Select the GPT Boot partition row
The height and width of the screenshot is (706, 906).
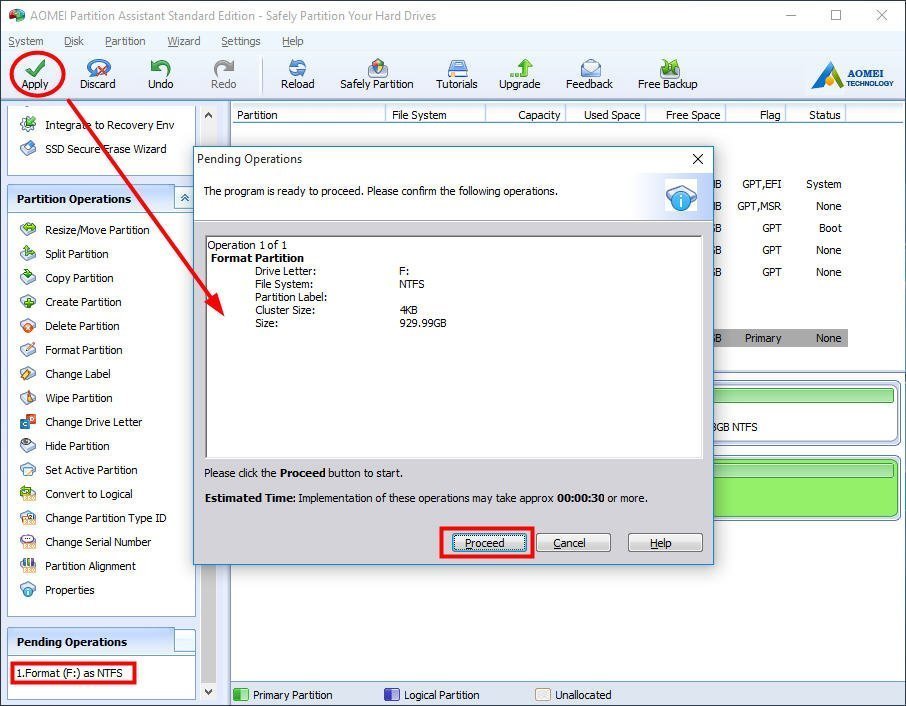point(780,228)
